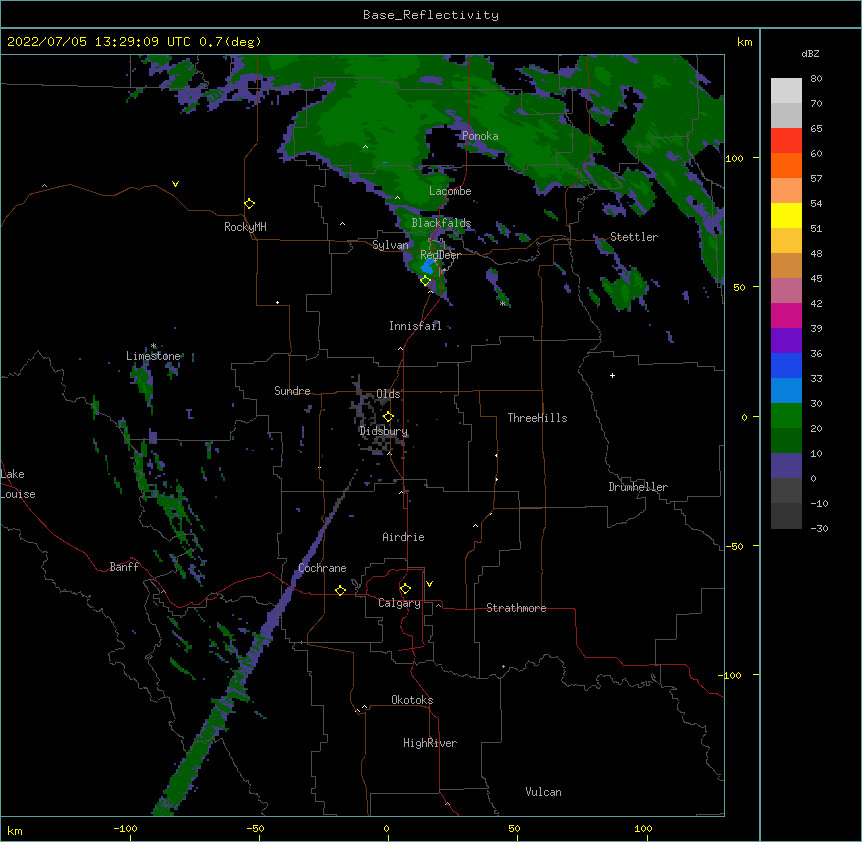Select the yellow diamond marker beside Olds
This screenshot has height=842, width=862.
pyautogui.click(x=388, y=417)
